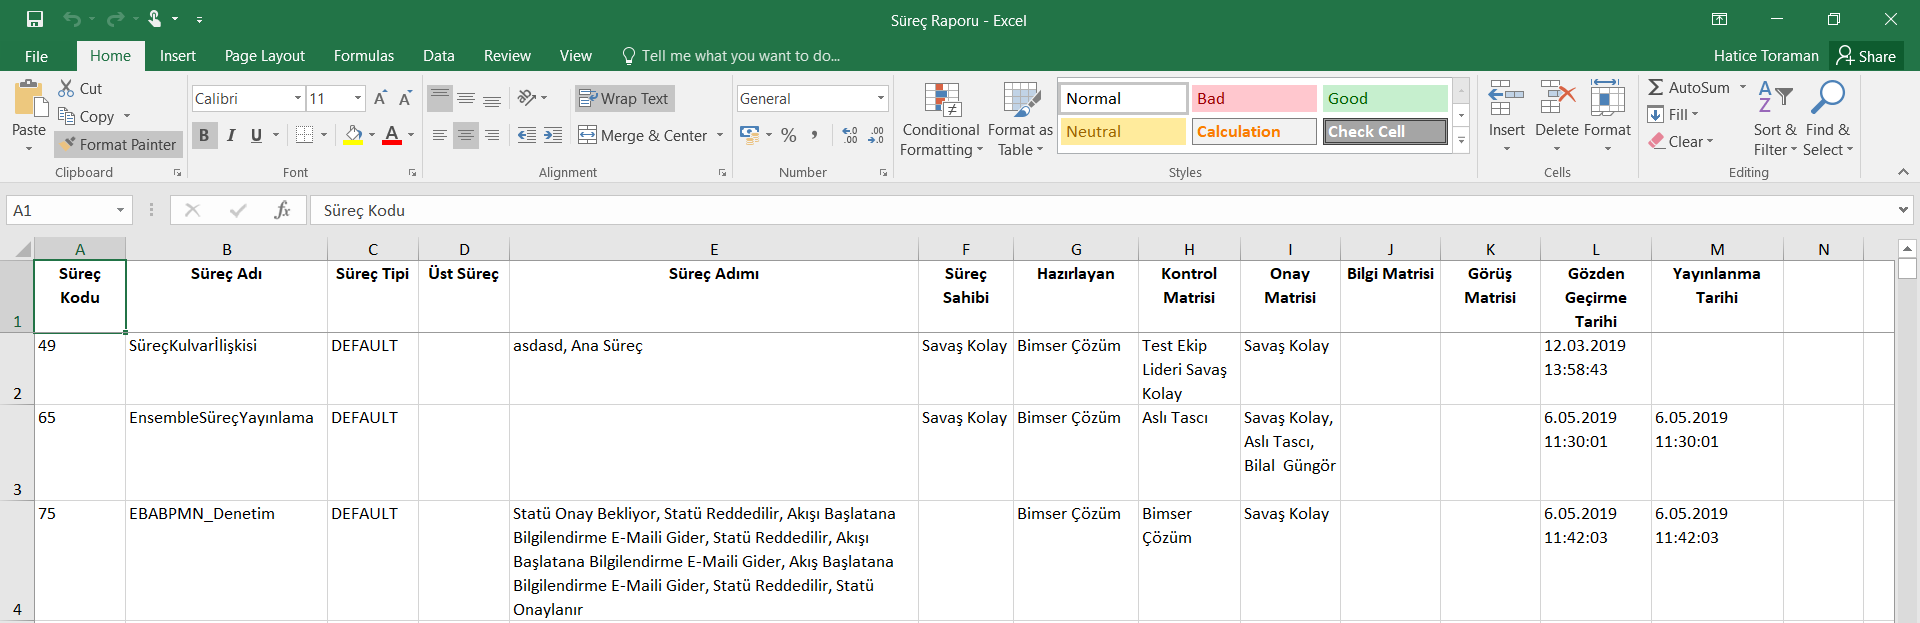
Task: Switch to the Page Layout tab
Action: (x=264, y=56)
